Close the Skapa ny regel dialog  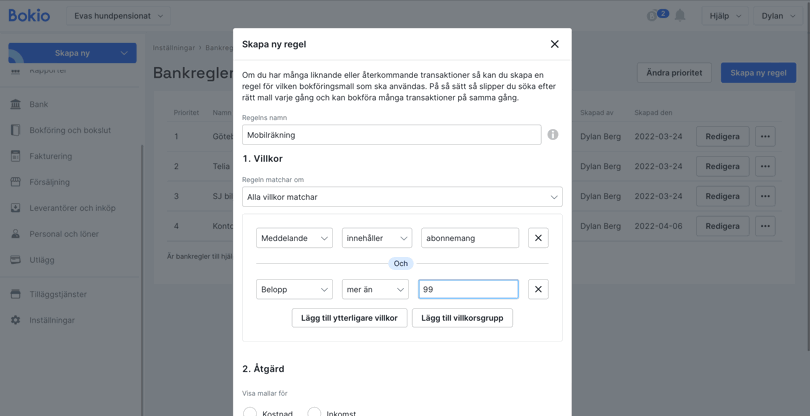554,44
